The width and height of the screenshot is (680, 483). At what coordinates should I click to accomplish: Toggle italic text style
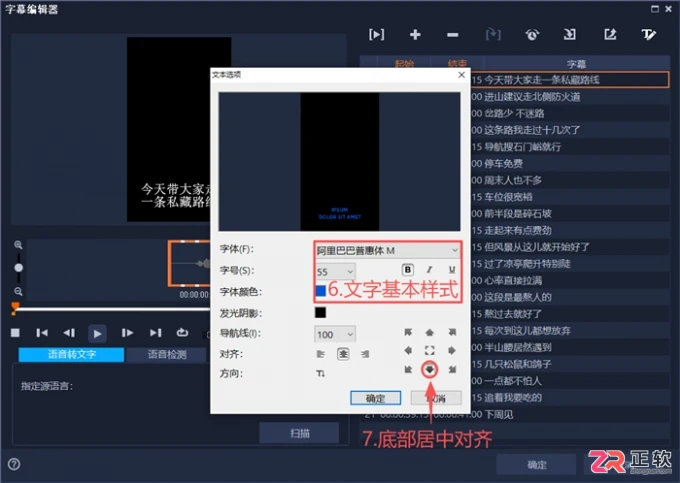[429, 270]
